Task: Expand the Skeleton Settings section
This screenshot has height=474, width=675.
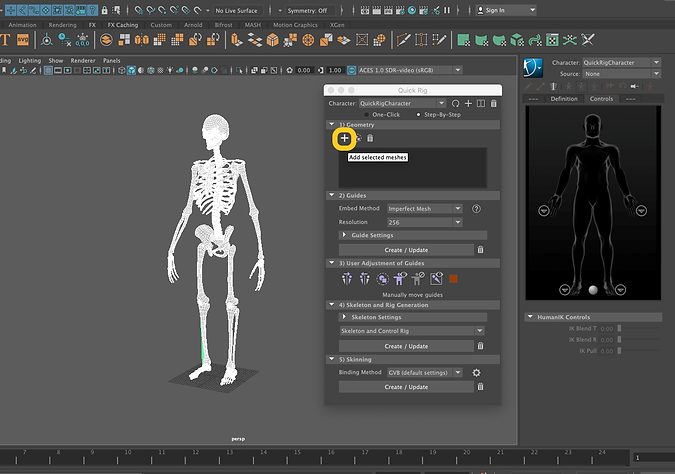Action: [x=413, y=317]
